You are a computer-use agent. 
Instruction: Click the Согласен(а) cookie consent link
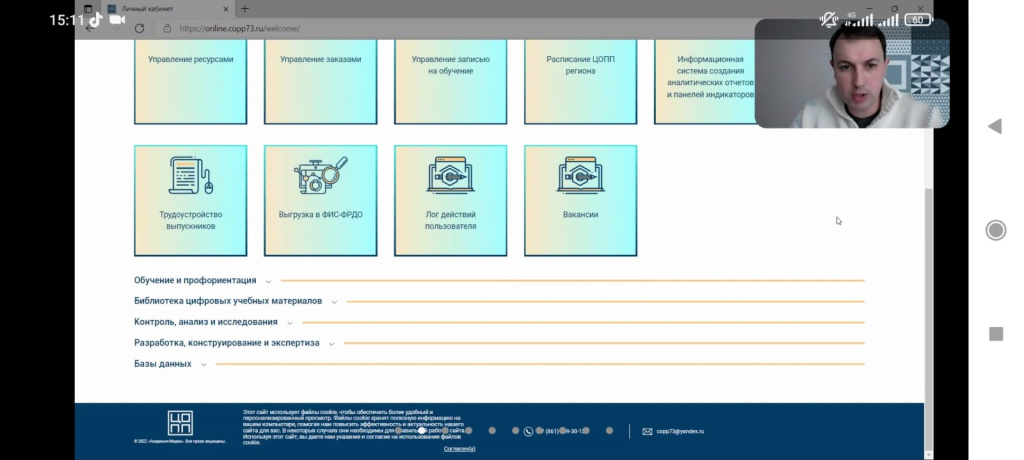(x=459, y=449)
